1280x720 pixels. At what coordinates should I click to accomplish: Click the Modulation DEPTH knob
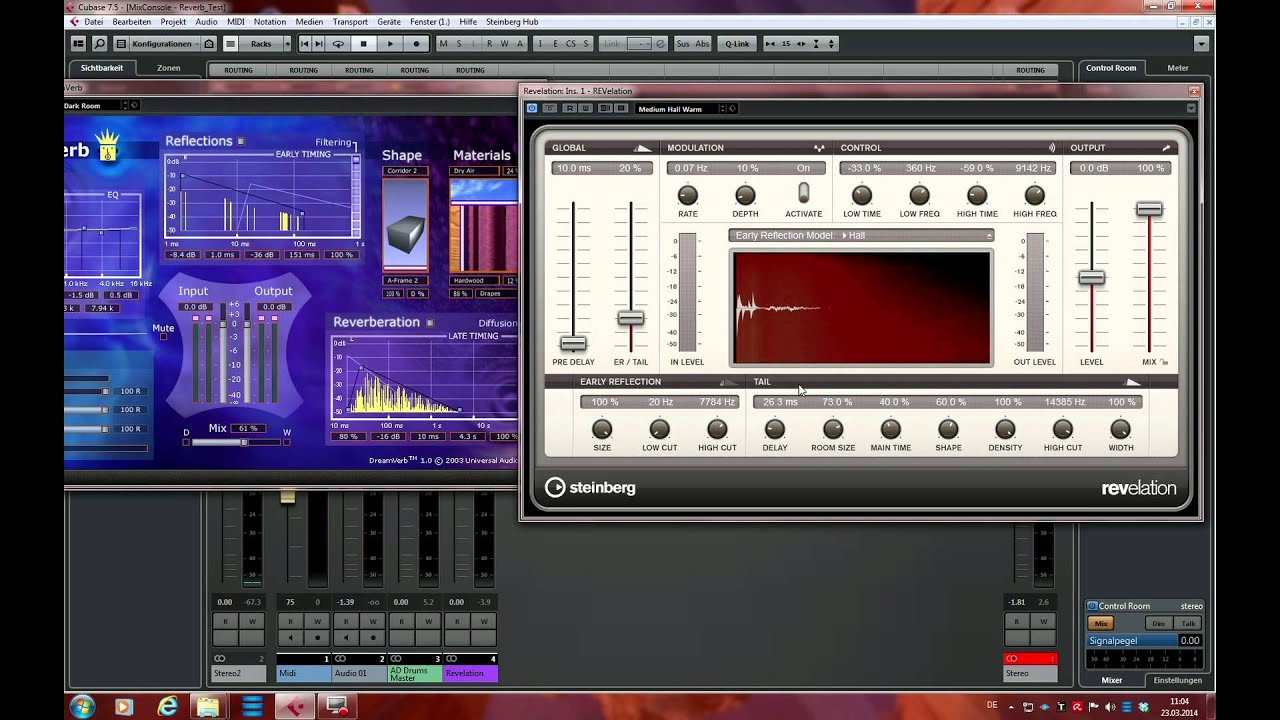[x=745, y=195]
